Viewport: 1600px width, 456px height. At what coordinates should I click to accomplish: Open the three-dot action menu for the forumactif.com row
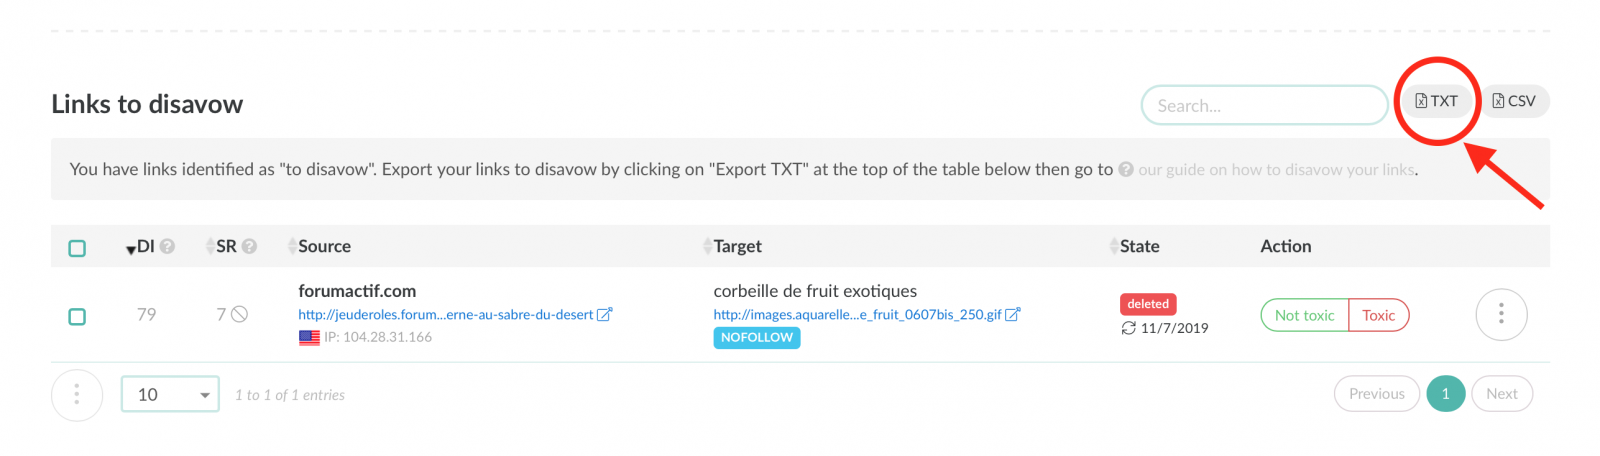coord(1501,315)
